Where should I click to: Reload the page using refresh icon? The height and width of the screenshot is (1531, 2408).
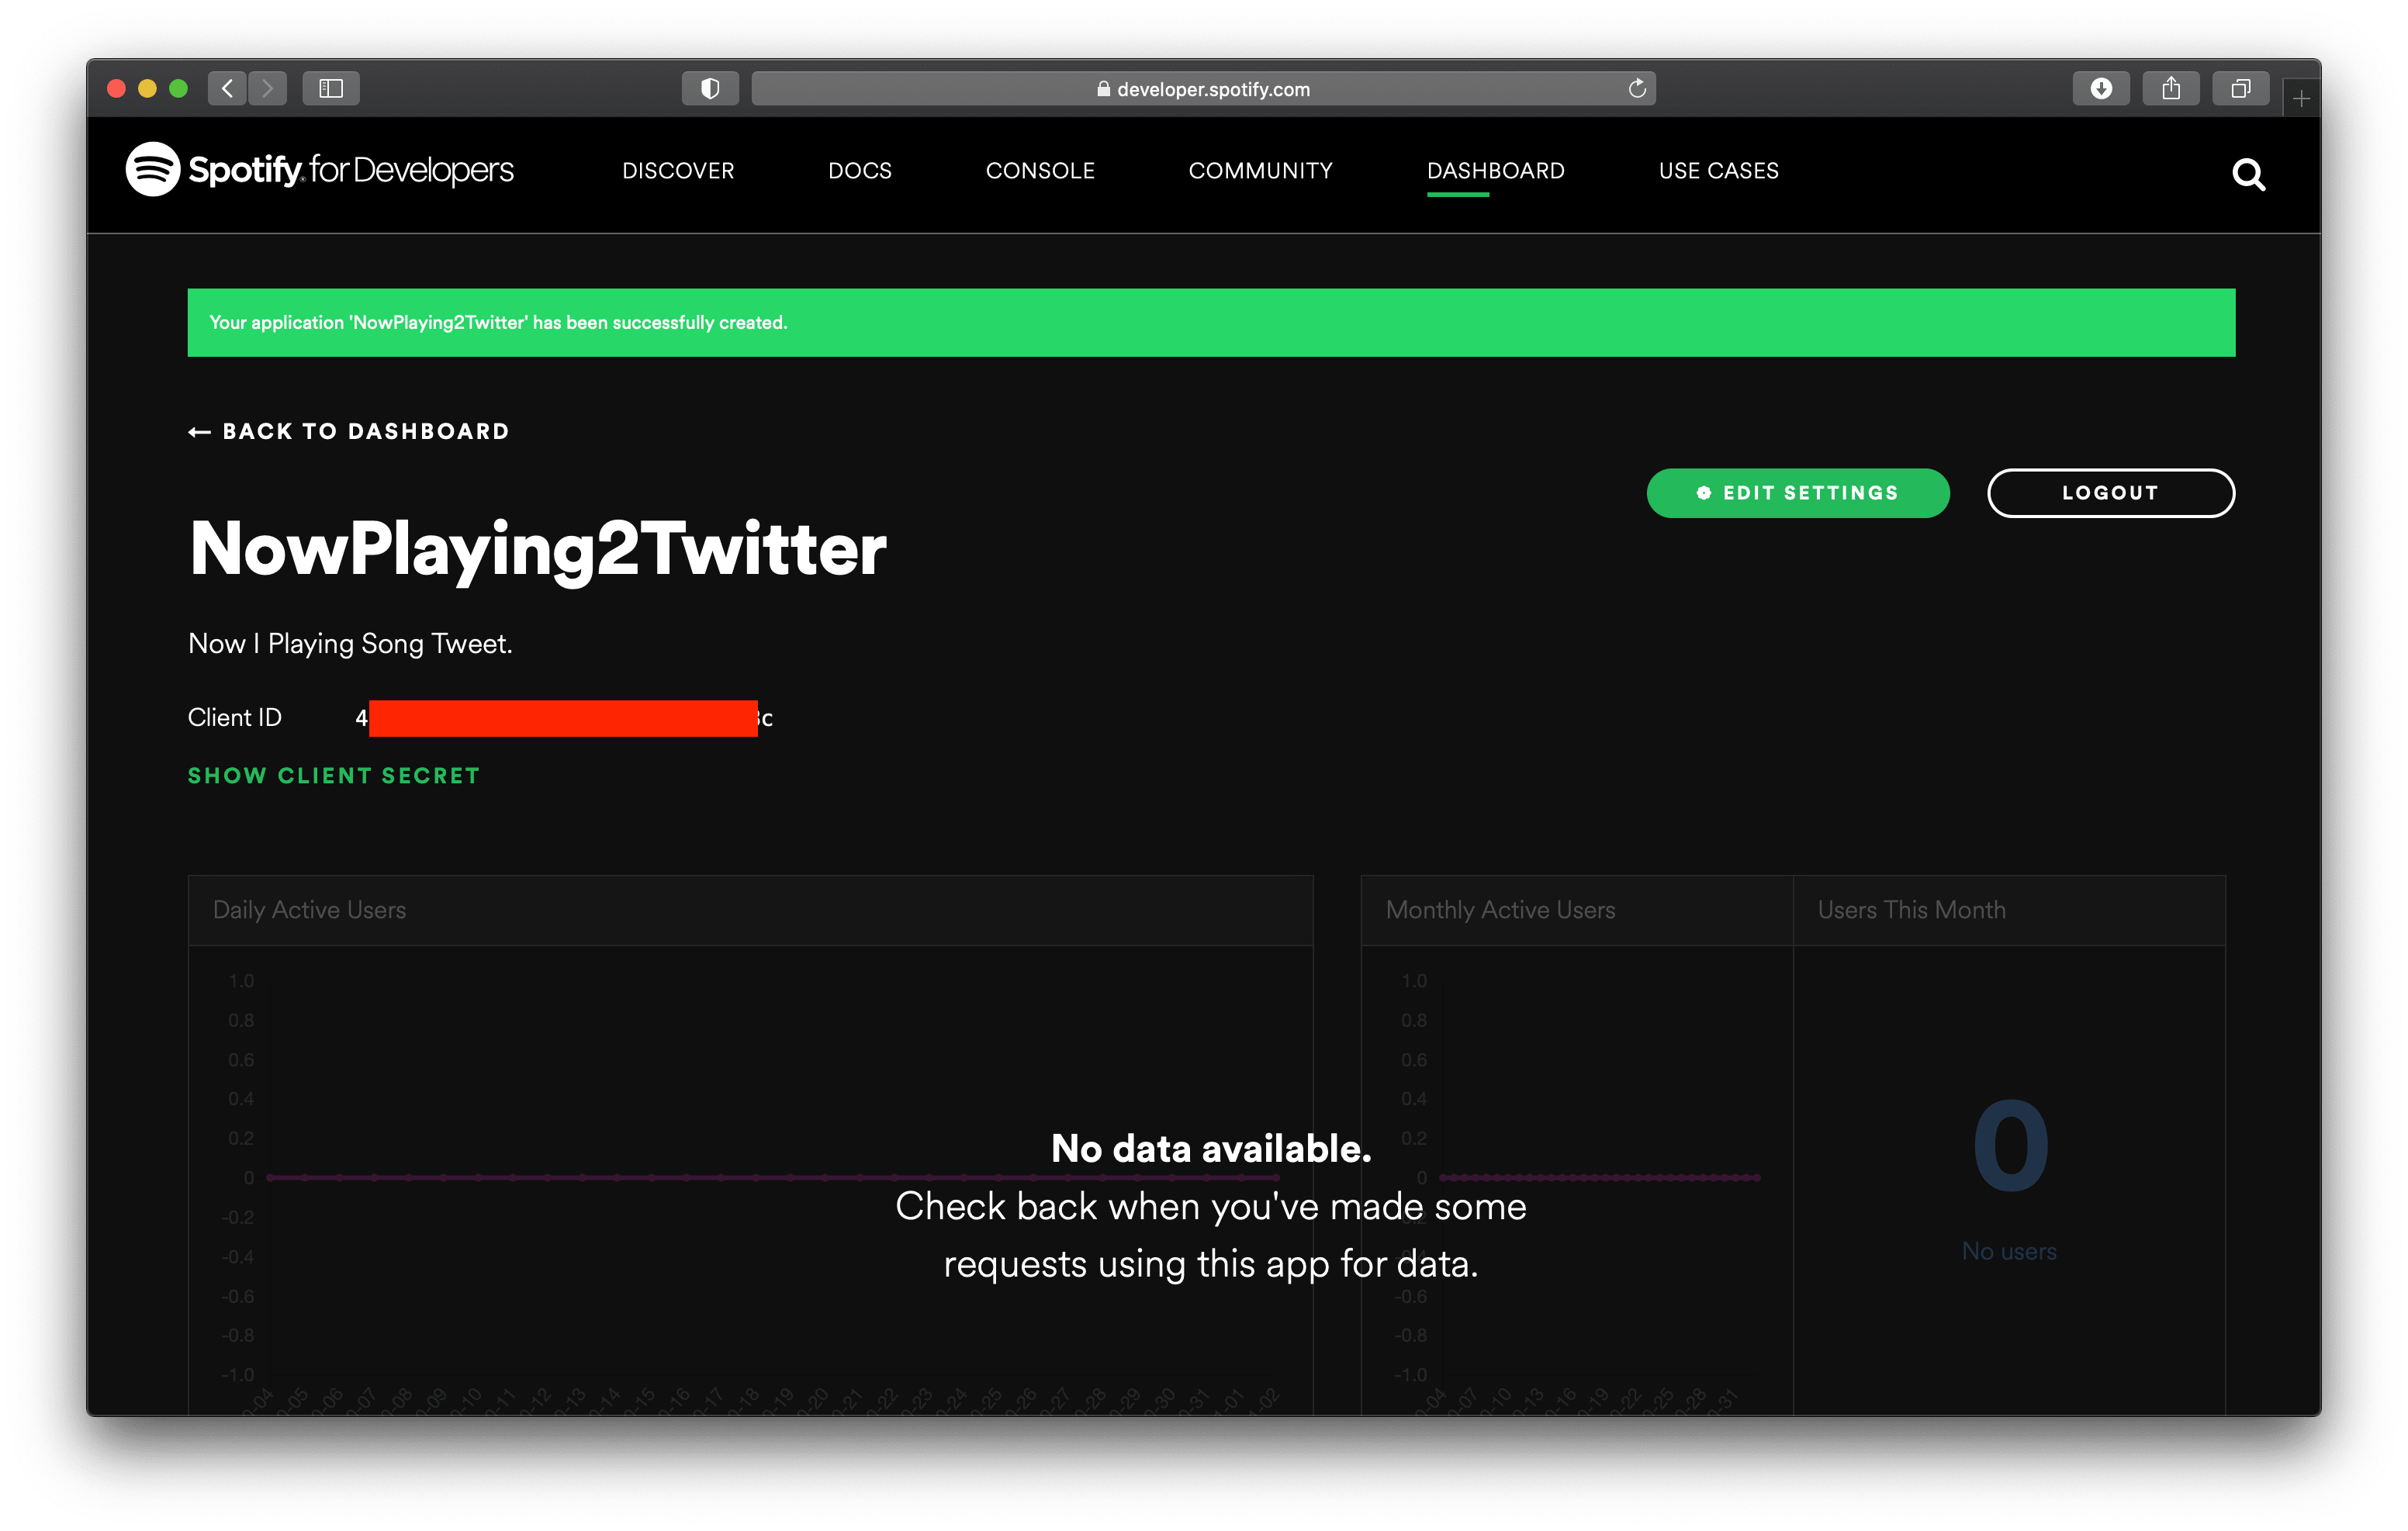(x=1636, y=88)
